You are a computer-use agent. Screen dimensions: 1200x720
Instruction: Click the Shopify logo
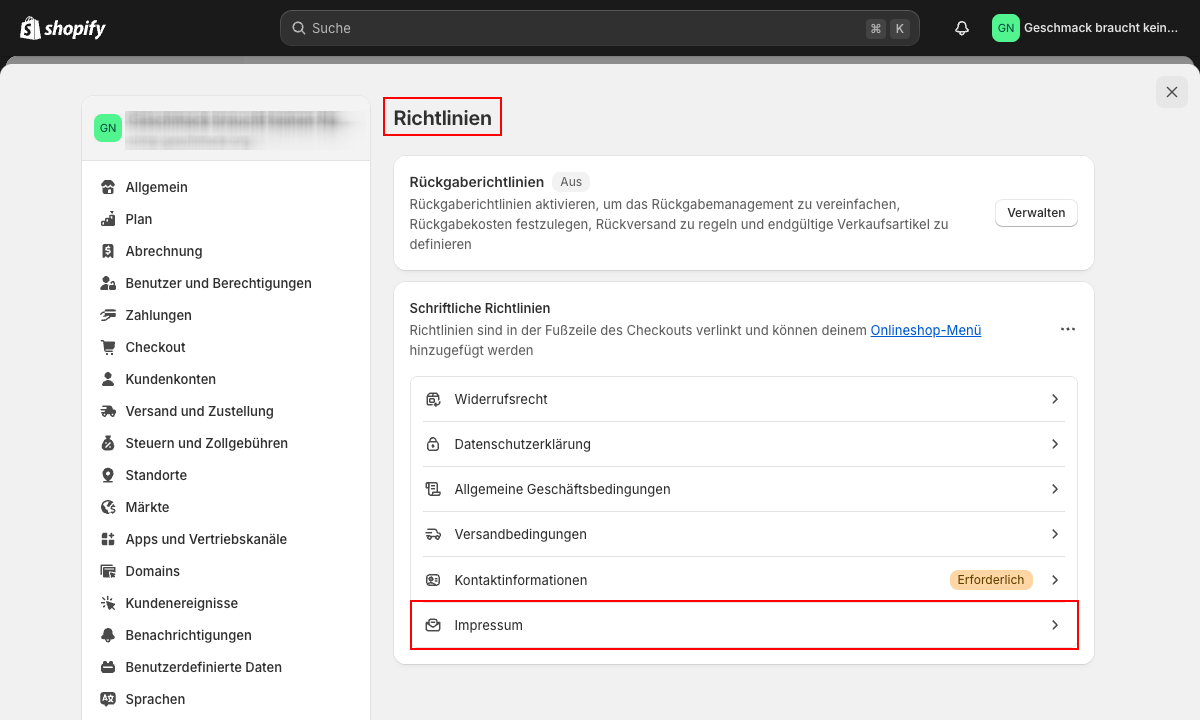tap(62, 28)
